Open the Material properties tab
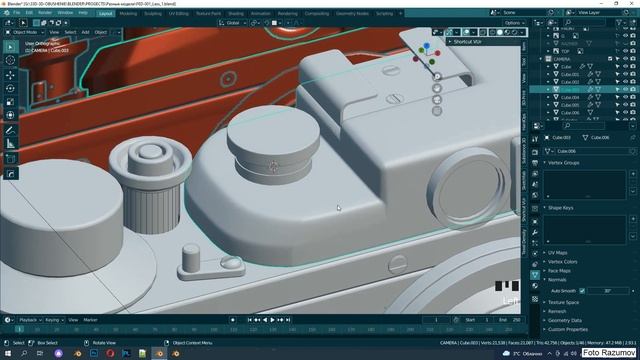Viewport: 640px width, 360px height. click(x=535, y=286)
